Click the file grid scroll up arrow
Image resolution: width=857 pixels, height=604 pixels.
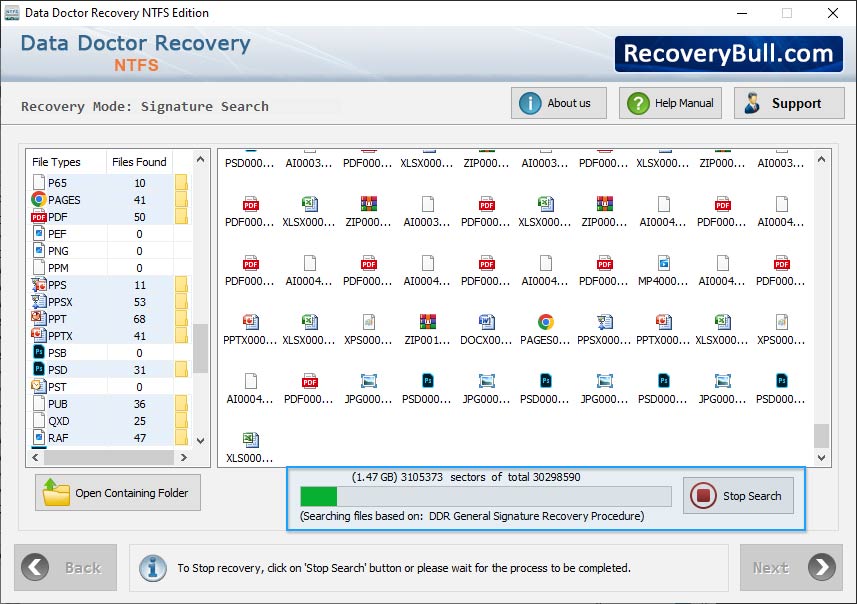821,160
